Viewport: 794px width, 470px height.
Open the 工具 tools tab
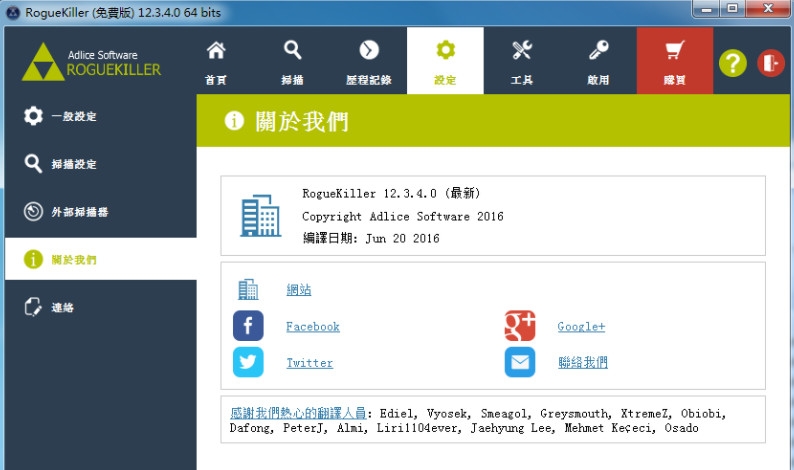coord(522,61)
